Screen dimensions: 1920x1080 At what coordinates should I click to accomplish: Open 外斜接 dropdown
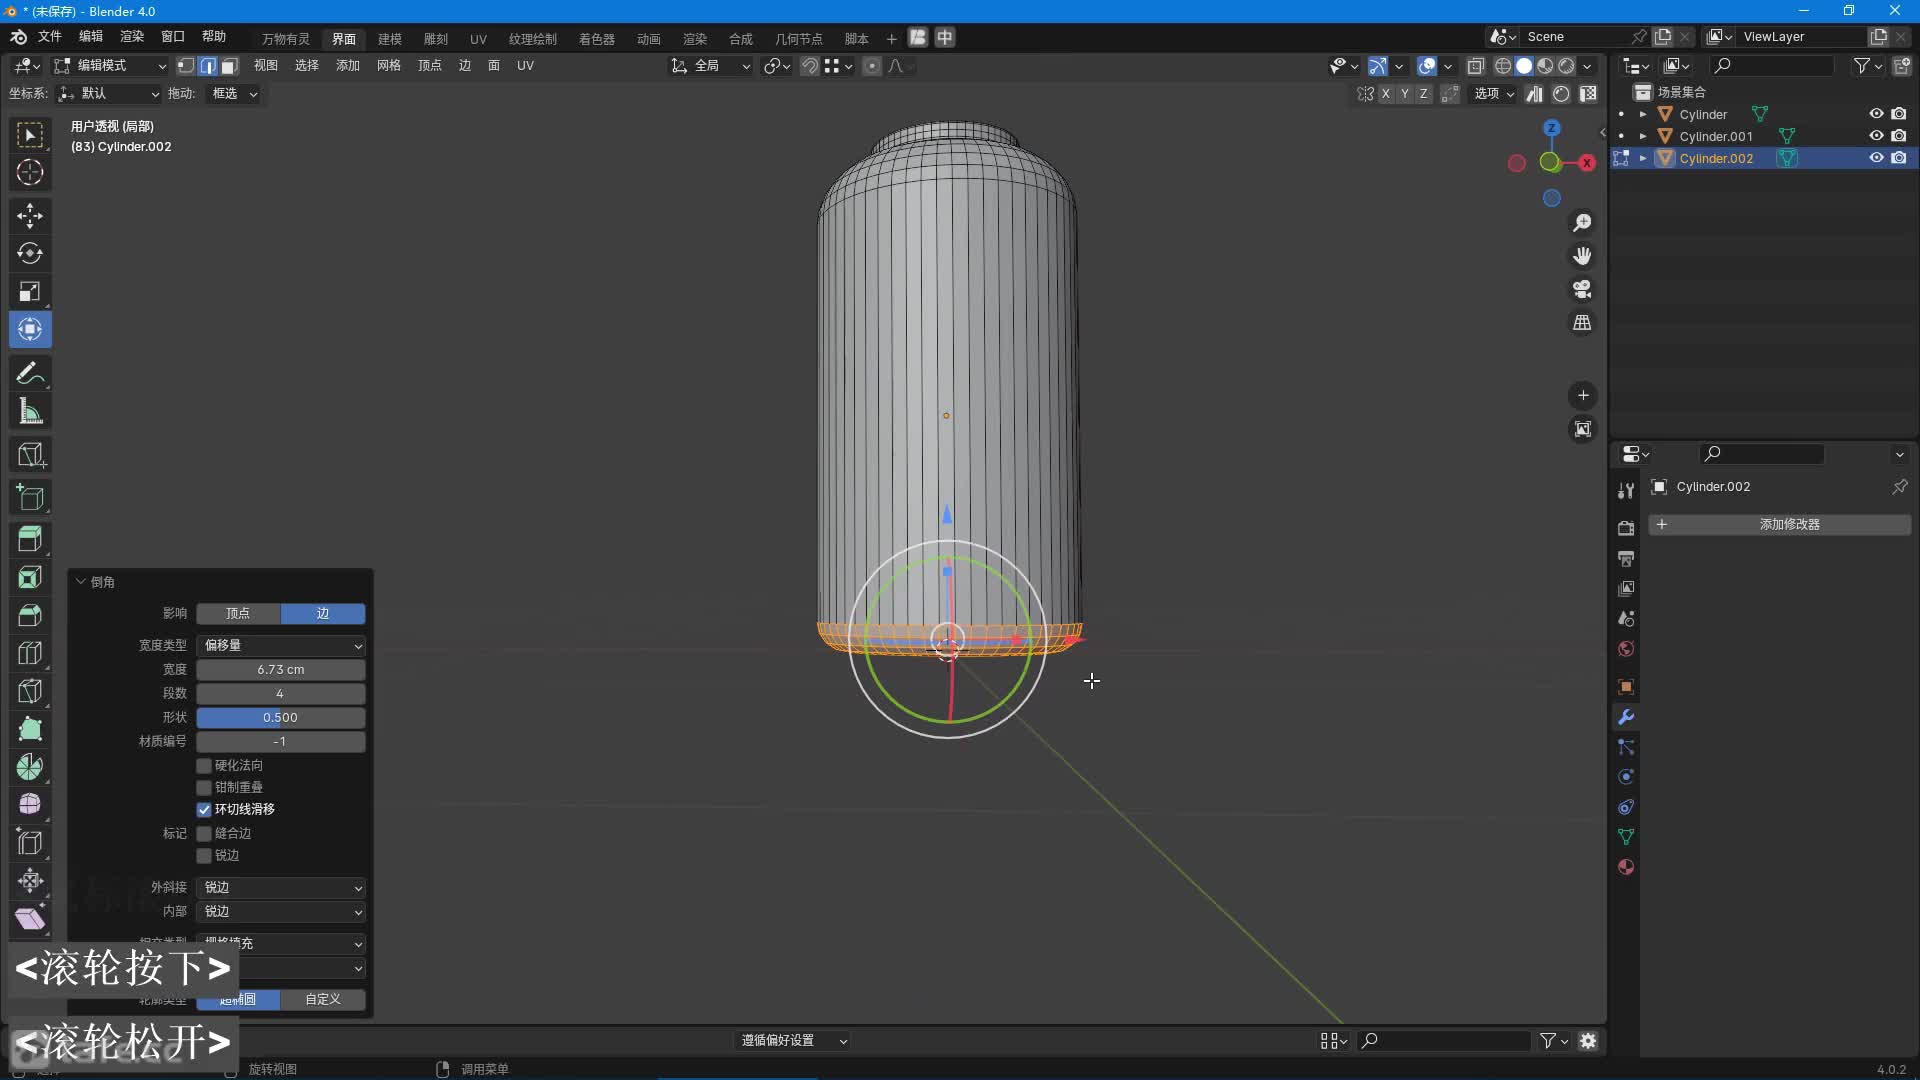[x=281, y=888]
